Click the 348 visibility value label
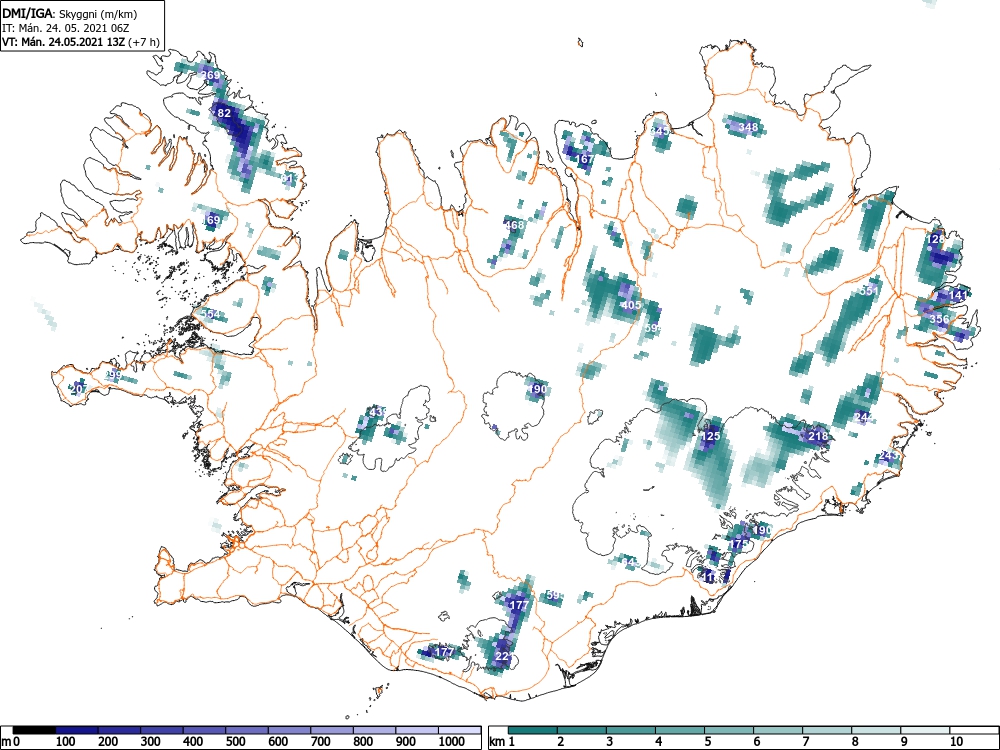This screenshot has width=1000, height=750. click(748, 128)
